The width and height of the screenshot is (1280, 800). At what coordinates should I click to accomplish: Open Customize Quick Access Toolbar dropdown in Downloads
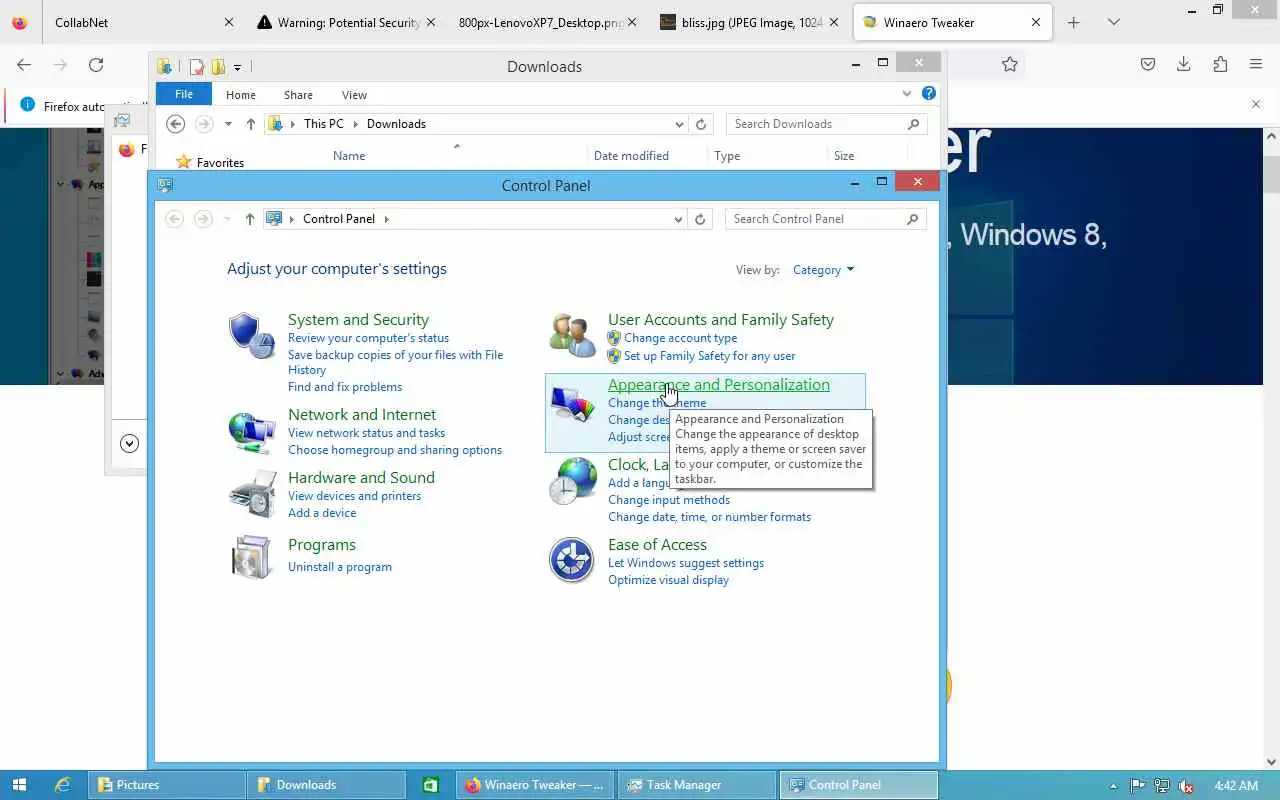pyautogui.click(x=237, y=68)
